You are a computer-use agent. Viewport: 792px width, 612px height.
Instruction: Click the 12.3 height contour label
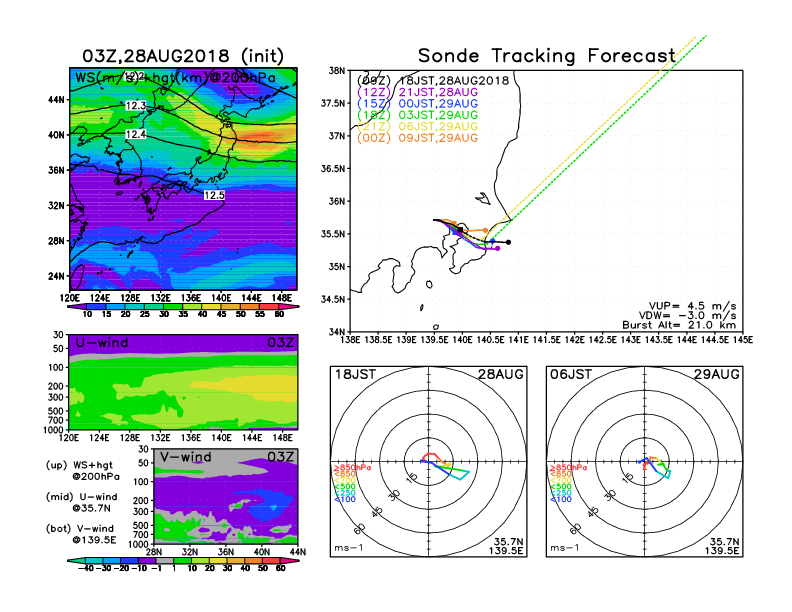pos(135,106)
